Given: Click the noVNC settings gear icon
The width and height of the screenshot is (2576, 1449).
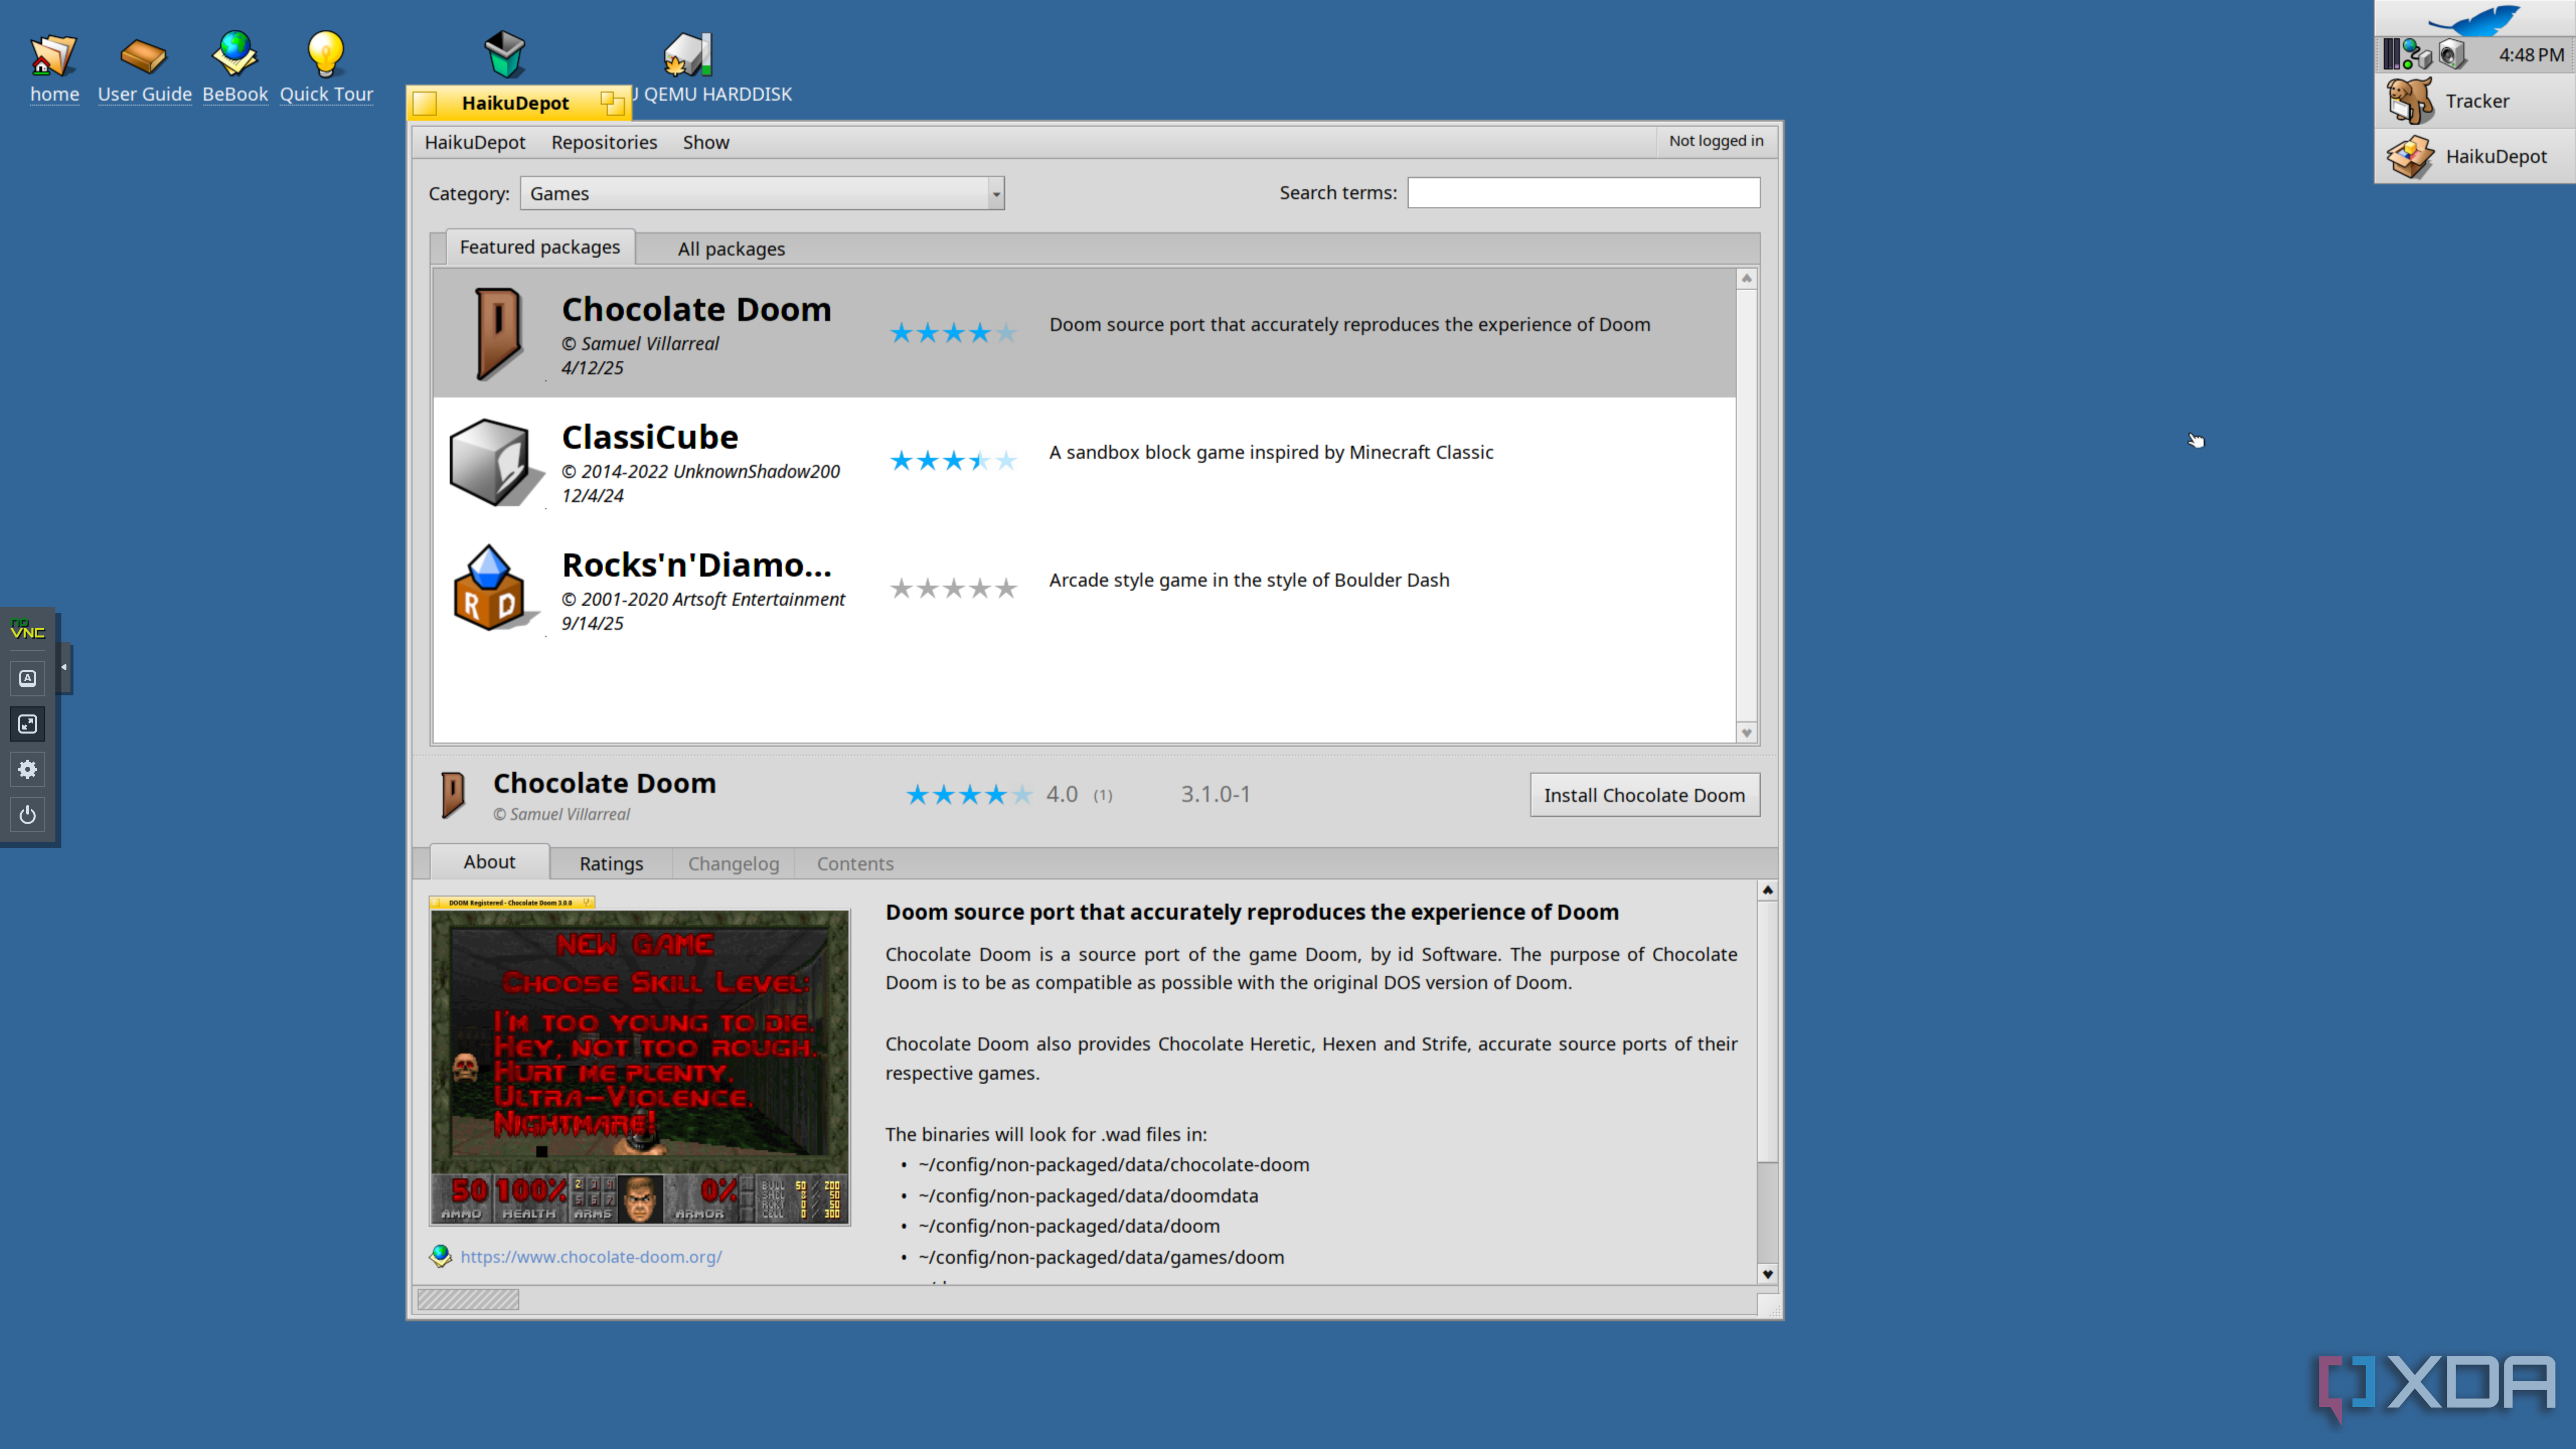Looking at the screenshot, I should (x=28, y=769).
